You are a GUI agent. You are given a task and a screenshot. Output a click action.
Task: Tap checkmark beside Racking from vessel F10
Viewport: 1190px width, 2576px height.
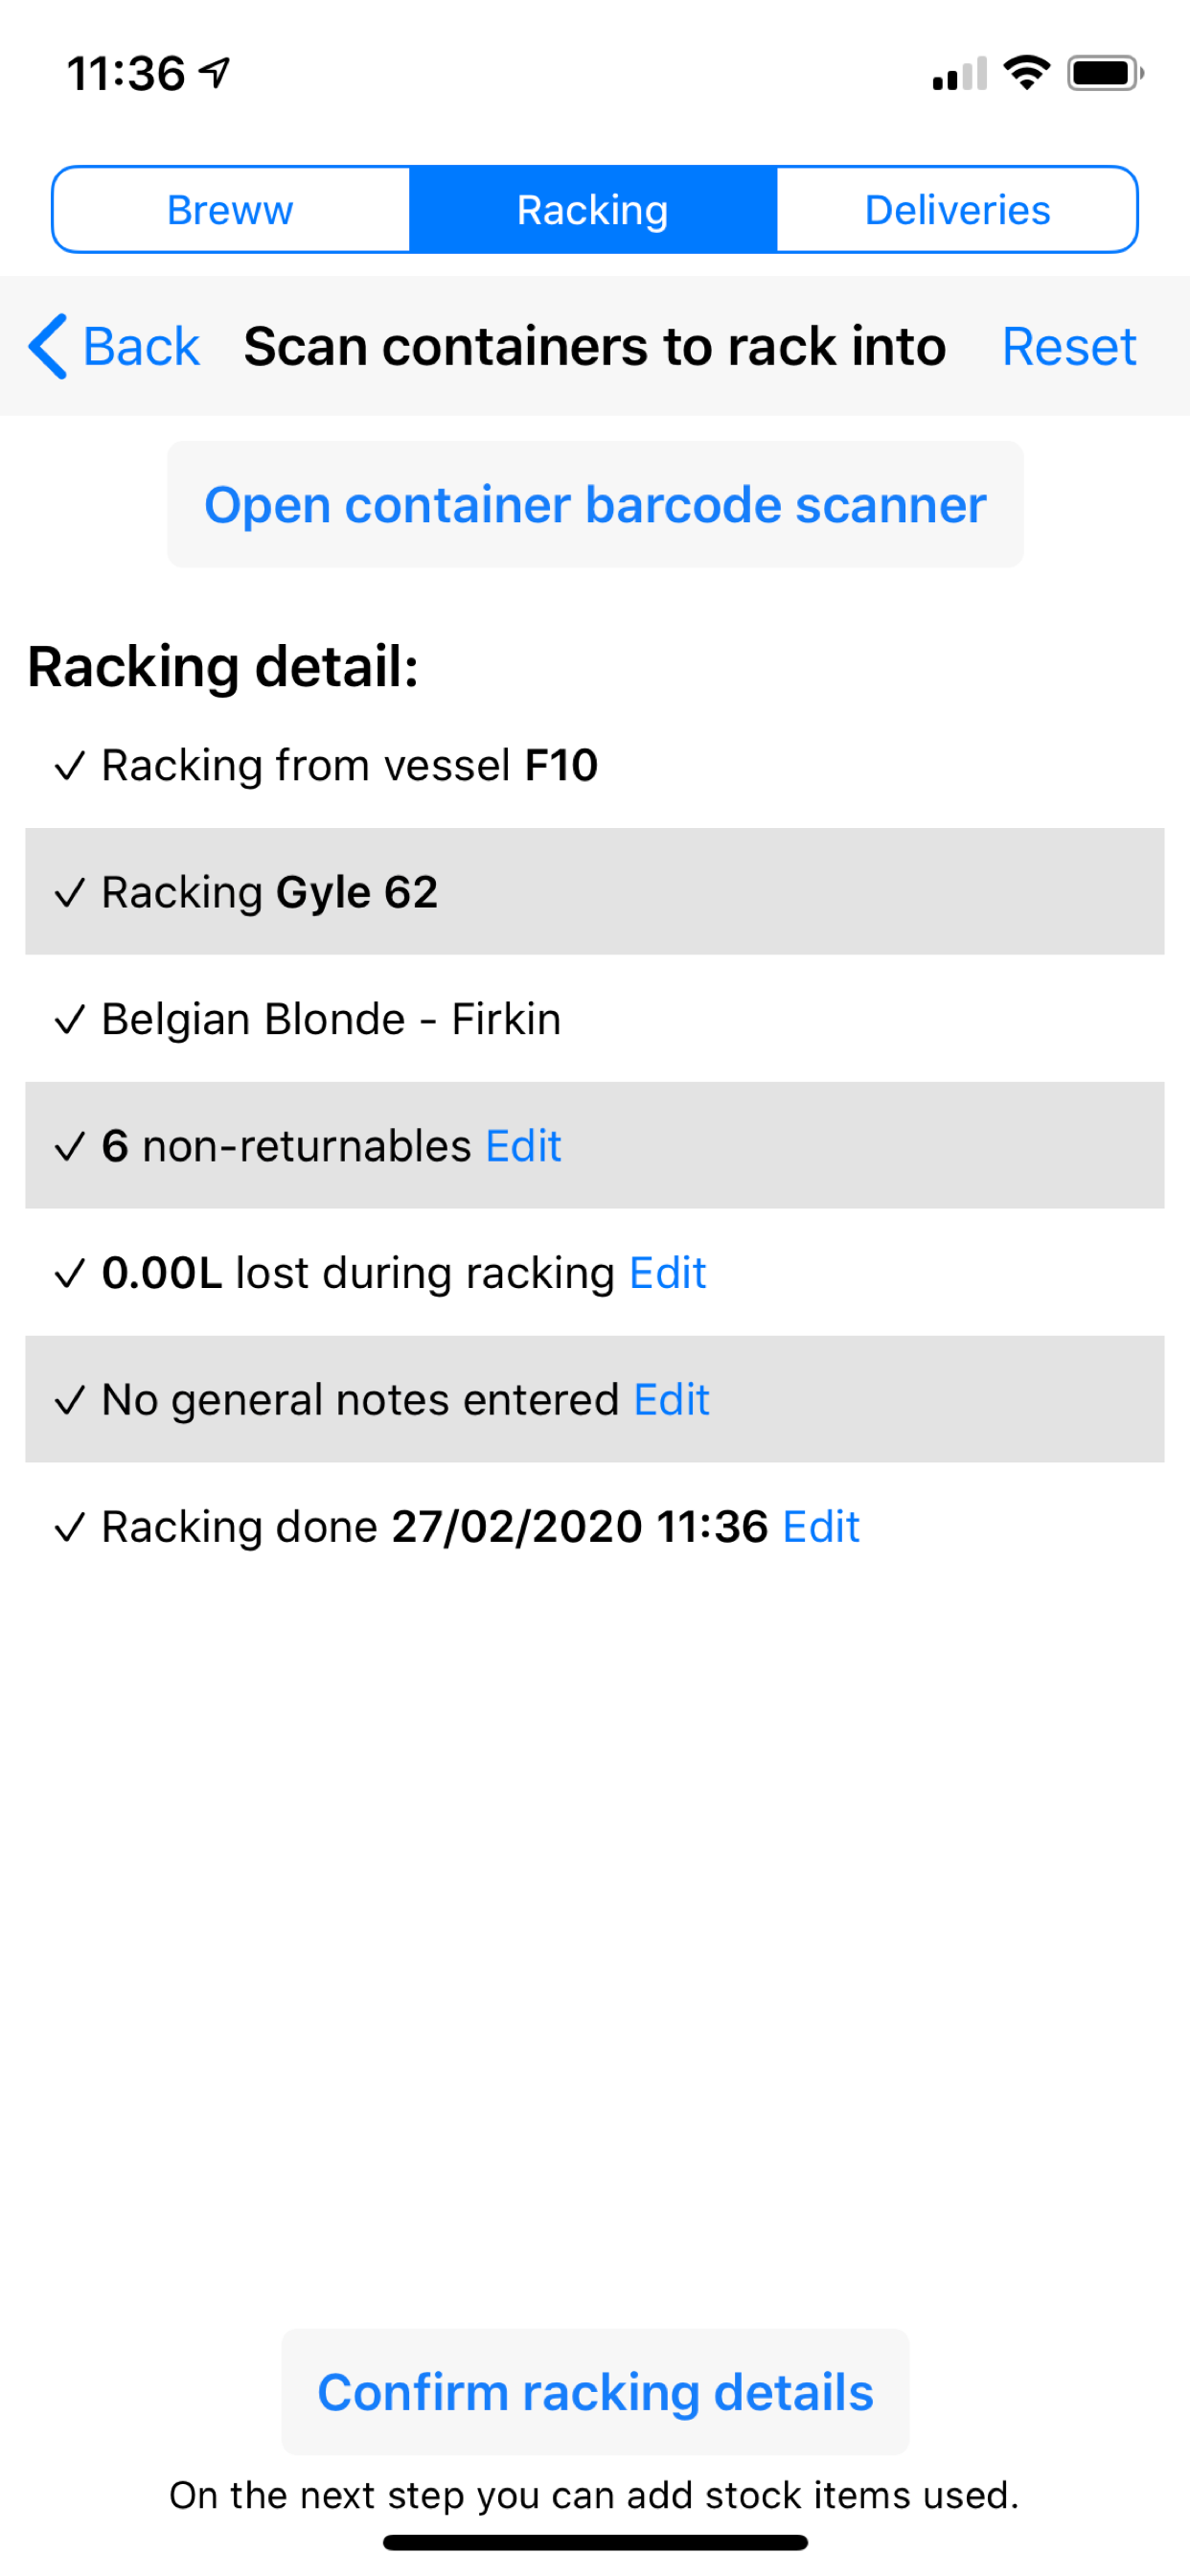click(70, 766)
